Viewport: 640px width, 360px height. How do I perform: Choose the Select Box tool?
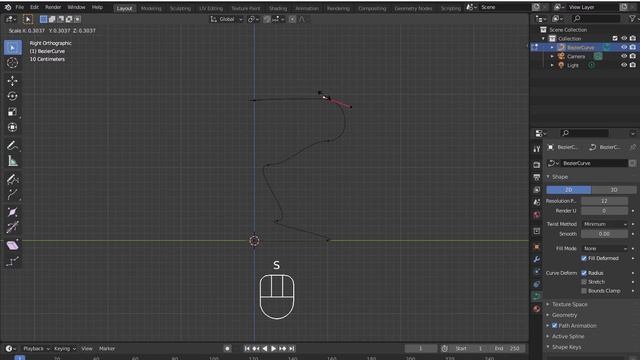click(12, 48)
